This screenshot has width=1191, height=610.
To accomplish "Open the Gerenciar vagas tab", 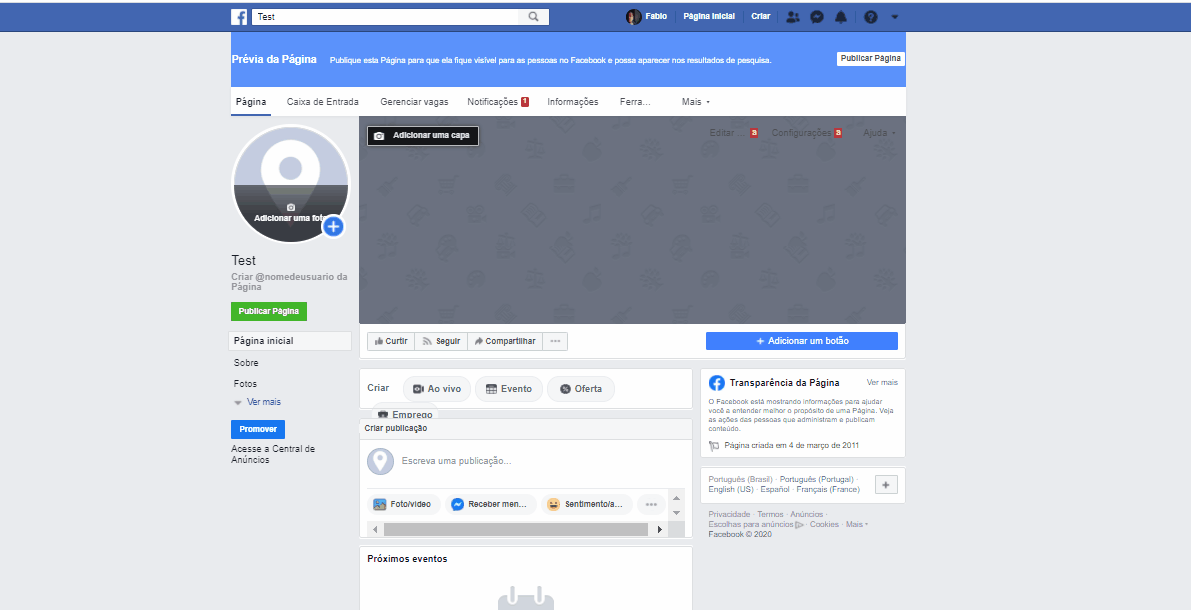I will point(414,102).
